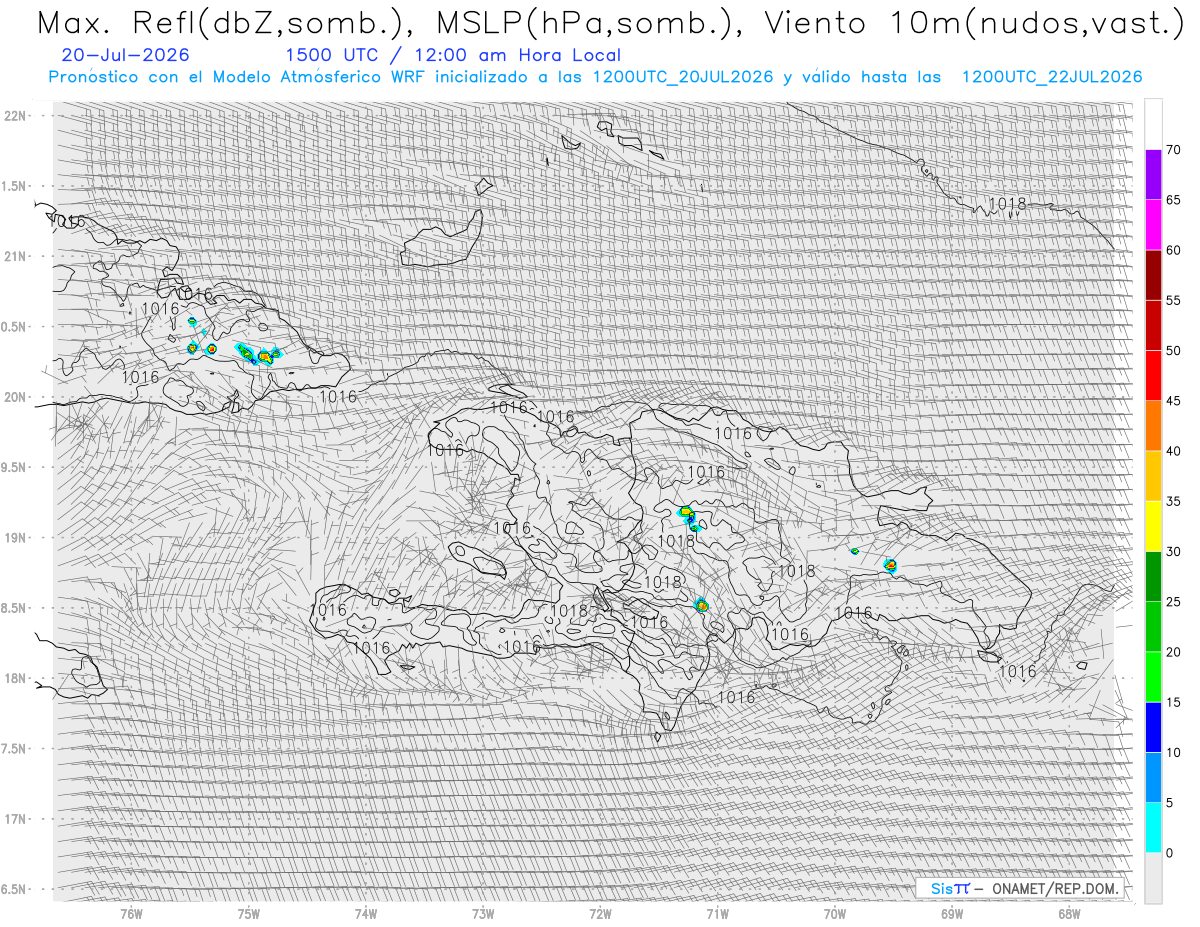Select the '20N' latitude label
1200x927 pixels.
click(x=15, y=397)
